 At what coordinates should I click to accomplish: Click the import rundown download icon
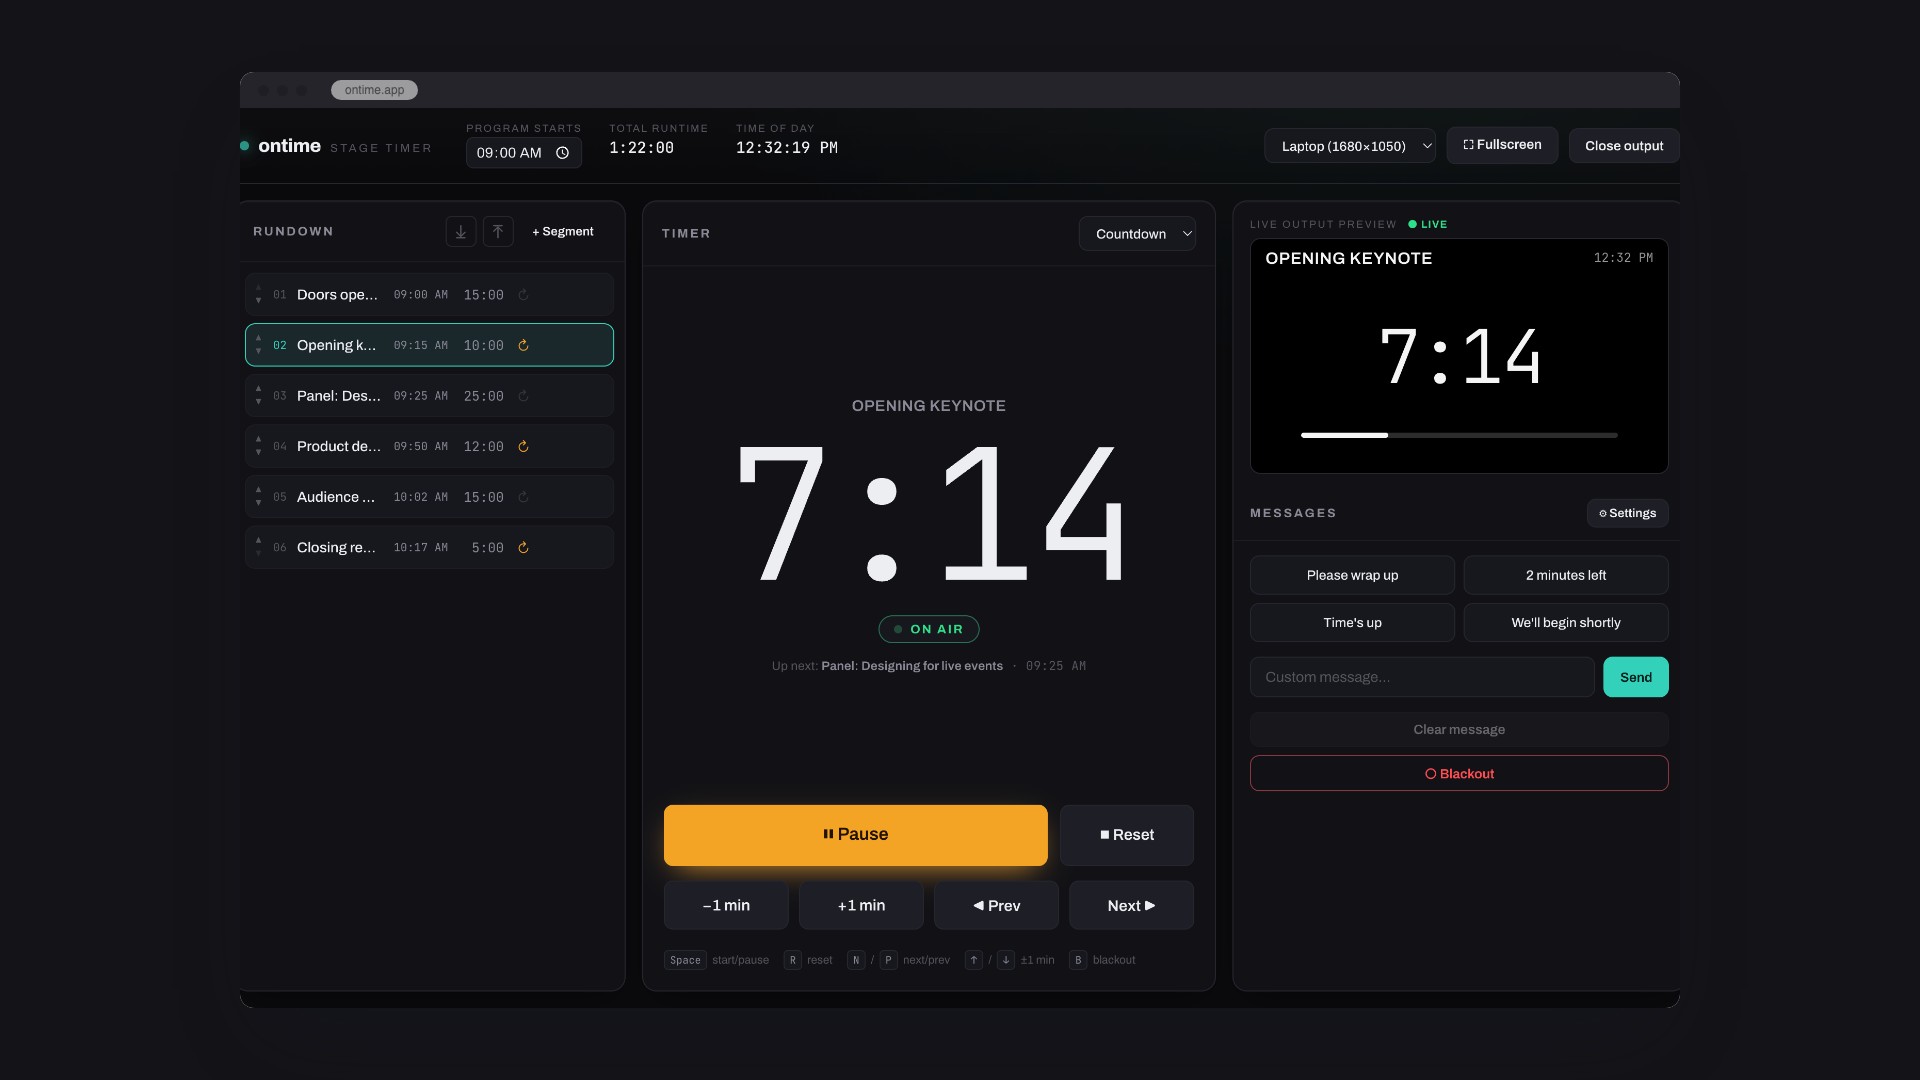[460, 232]
